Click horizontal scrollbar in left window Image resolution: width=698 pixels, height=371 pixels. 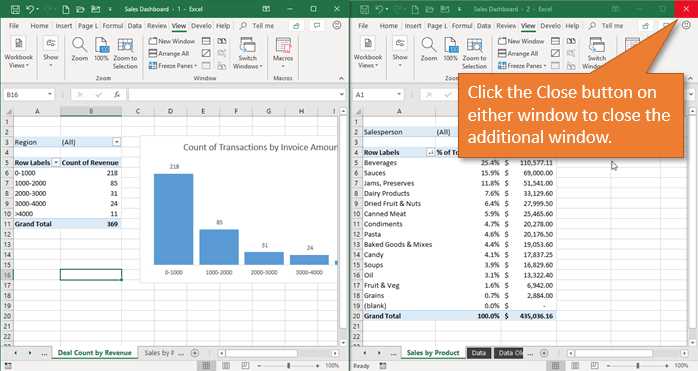coord(261,353)
